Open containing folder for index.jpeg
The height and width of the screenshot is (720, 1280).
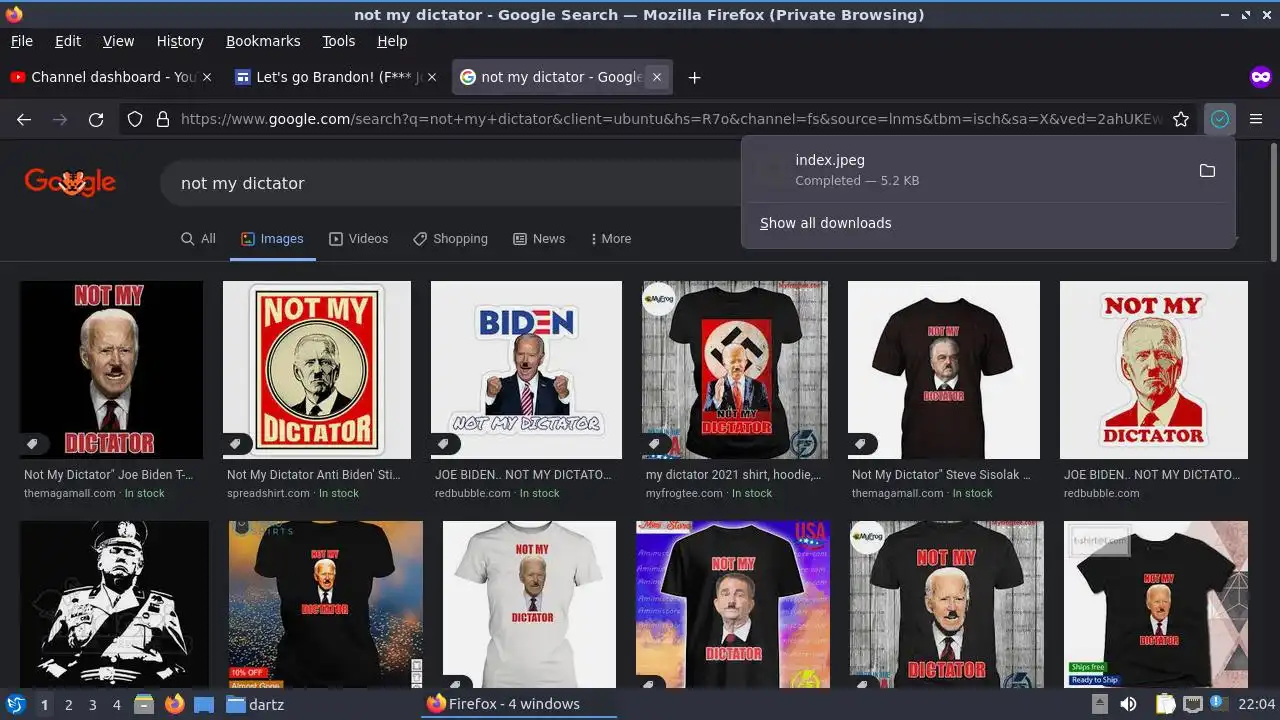(x=1207, y=171)
